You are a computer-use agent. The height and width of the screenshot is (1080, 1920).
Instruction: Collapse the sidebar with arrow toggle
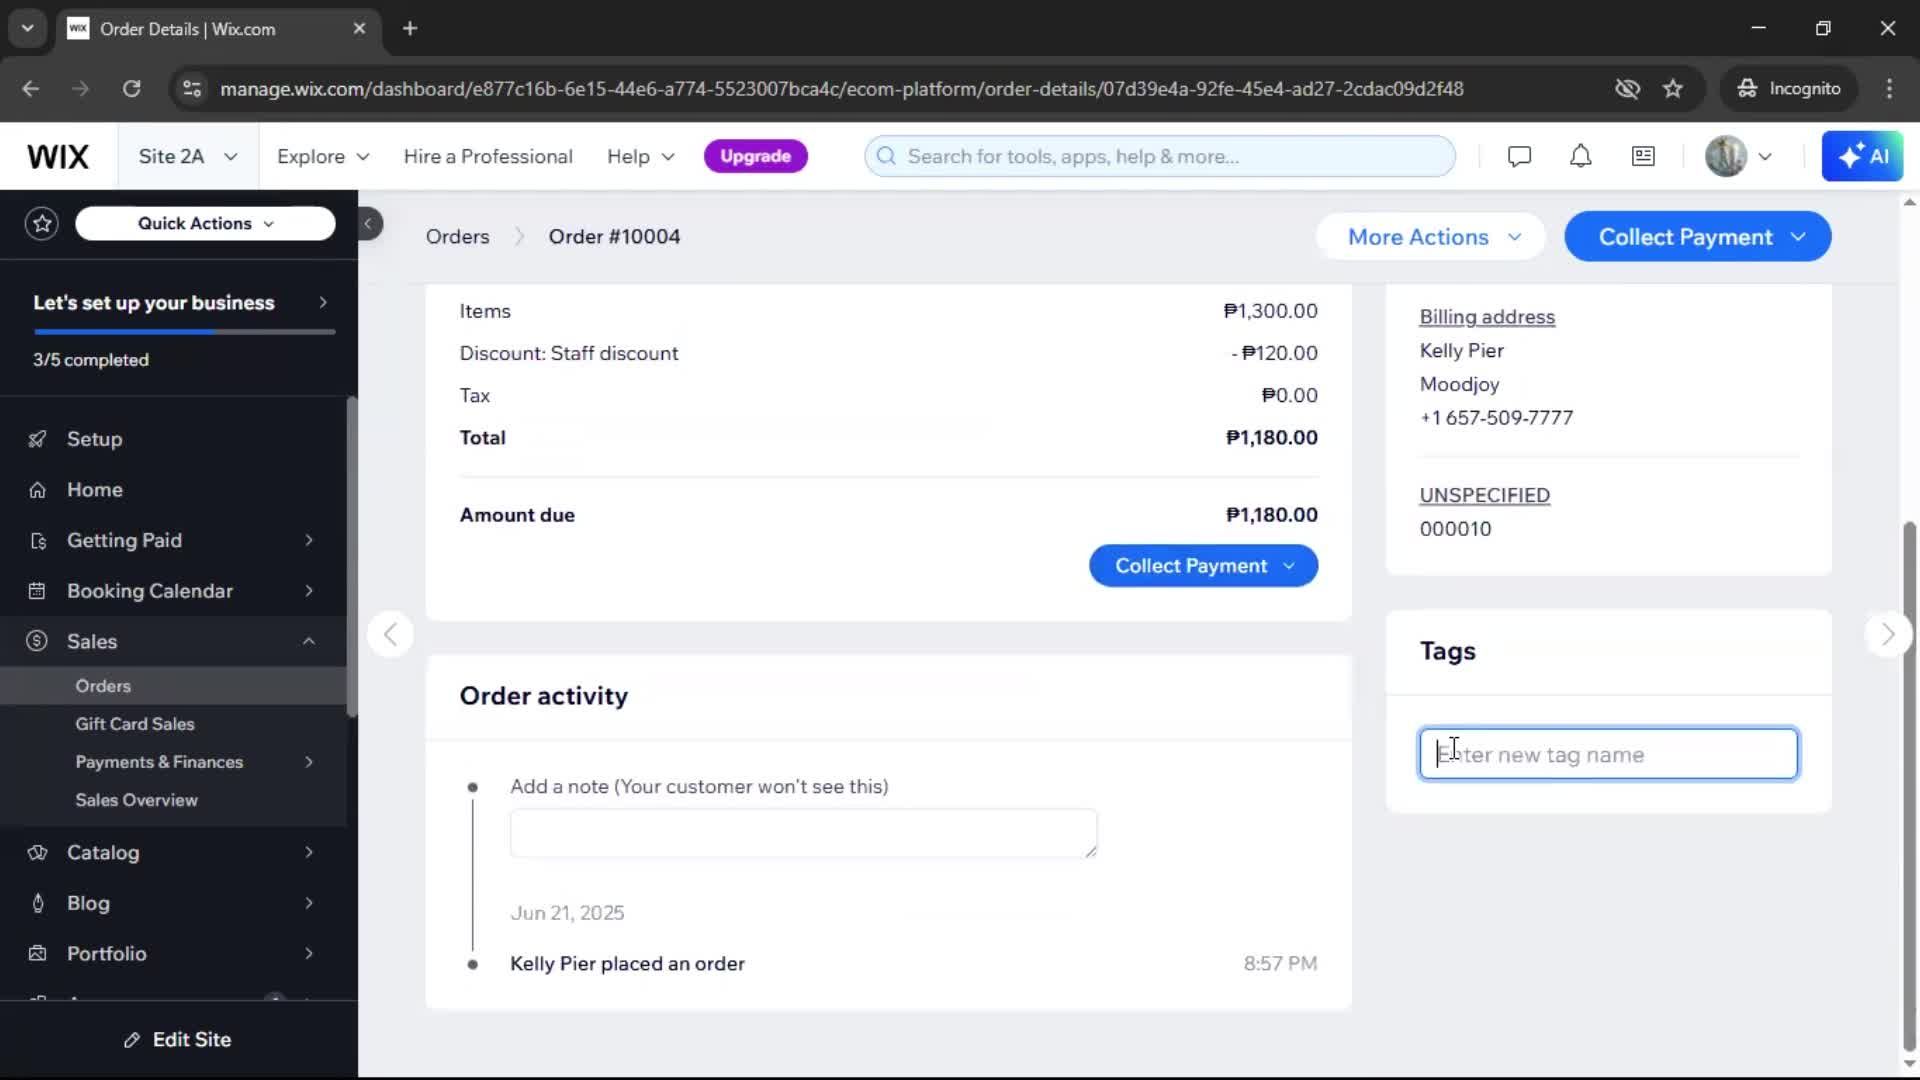369,223
